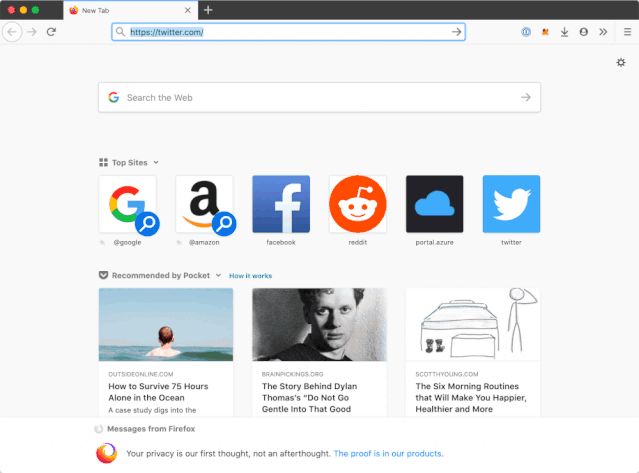Viewport: 639px width, 473px height.
Task: Click the orange fox extension icon
Action: pos(545,32)
